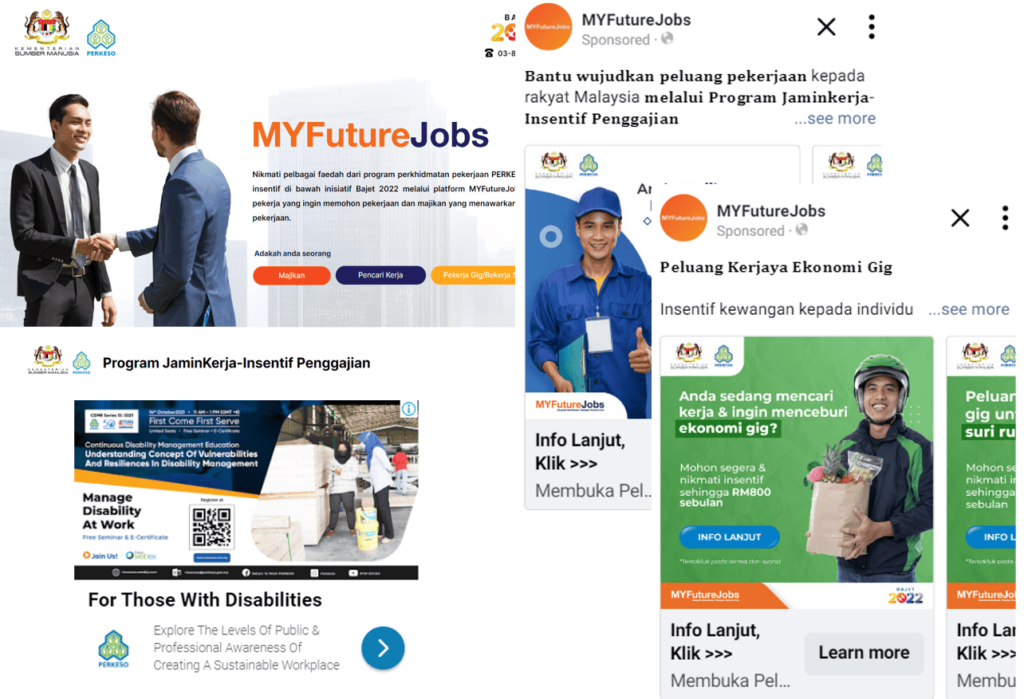Open options menu of gig economy post
Viewport: 1024px width, 699px height.
click(x=1005, y=218)
